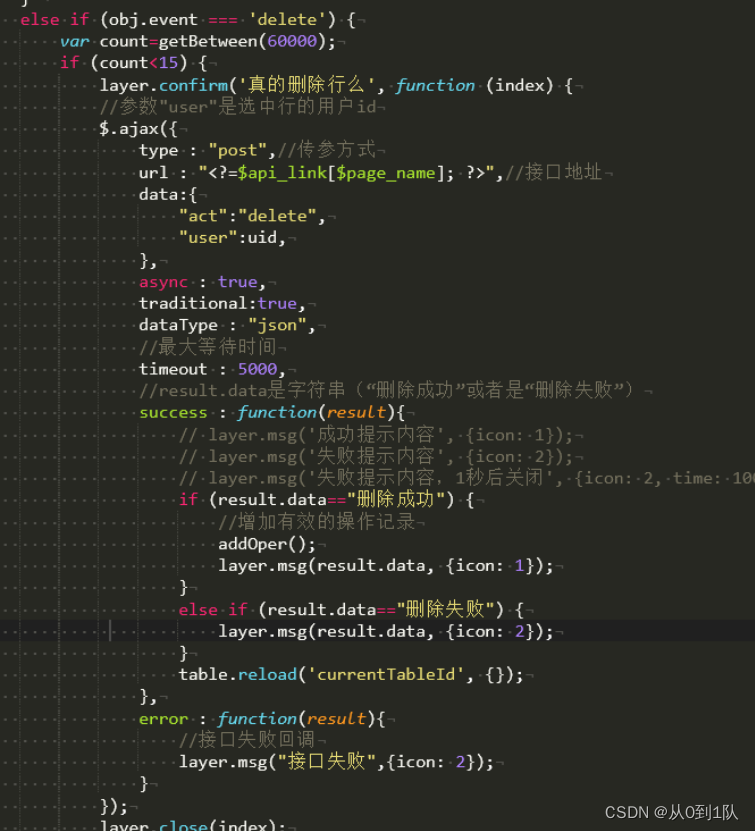This screenshot has width=755, height=831.
Task: Click the "$.ajax({" line
Action: coord(138,129)
